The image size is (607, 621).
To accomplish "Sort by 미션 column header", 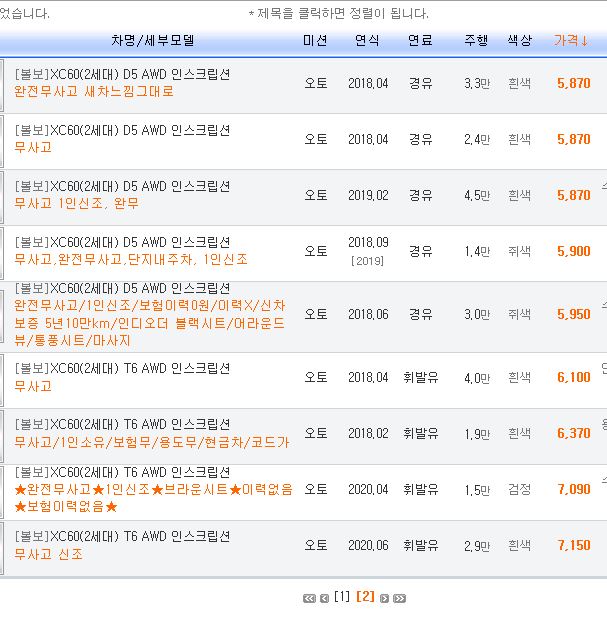I will (315, 40).
